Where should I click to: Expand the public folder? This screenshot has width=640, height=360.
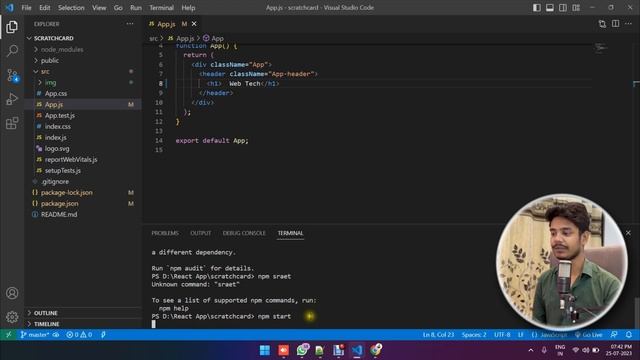tap(83, 60)
